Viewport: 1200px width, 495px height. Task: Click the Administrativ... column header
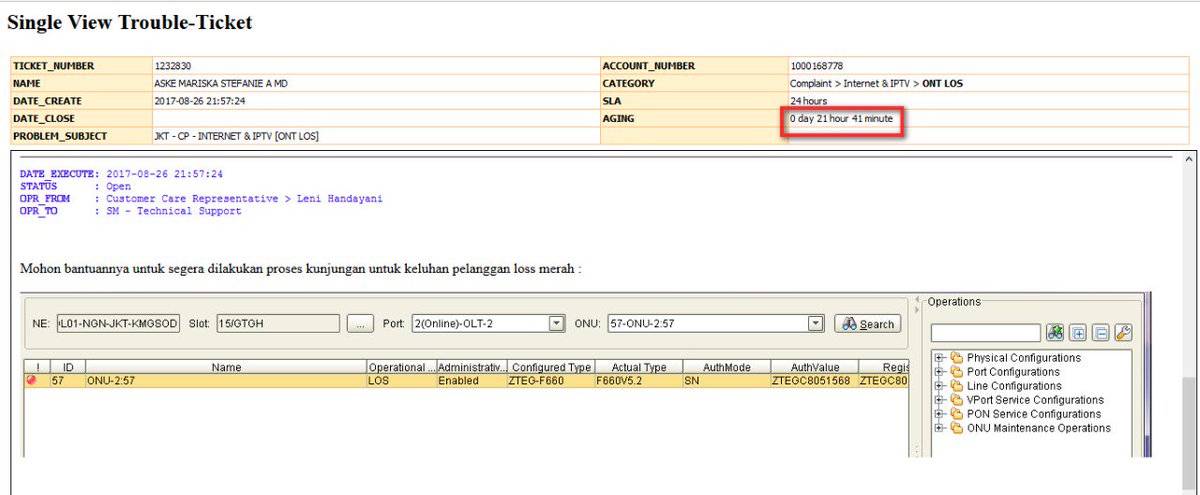click(x=472, y=367)
